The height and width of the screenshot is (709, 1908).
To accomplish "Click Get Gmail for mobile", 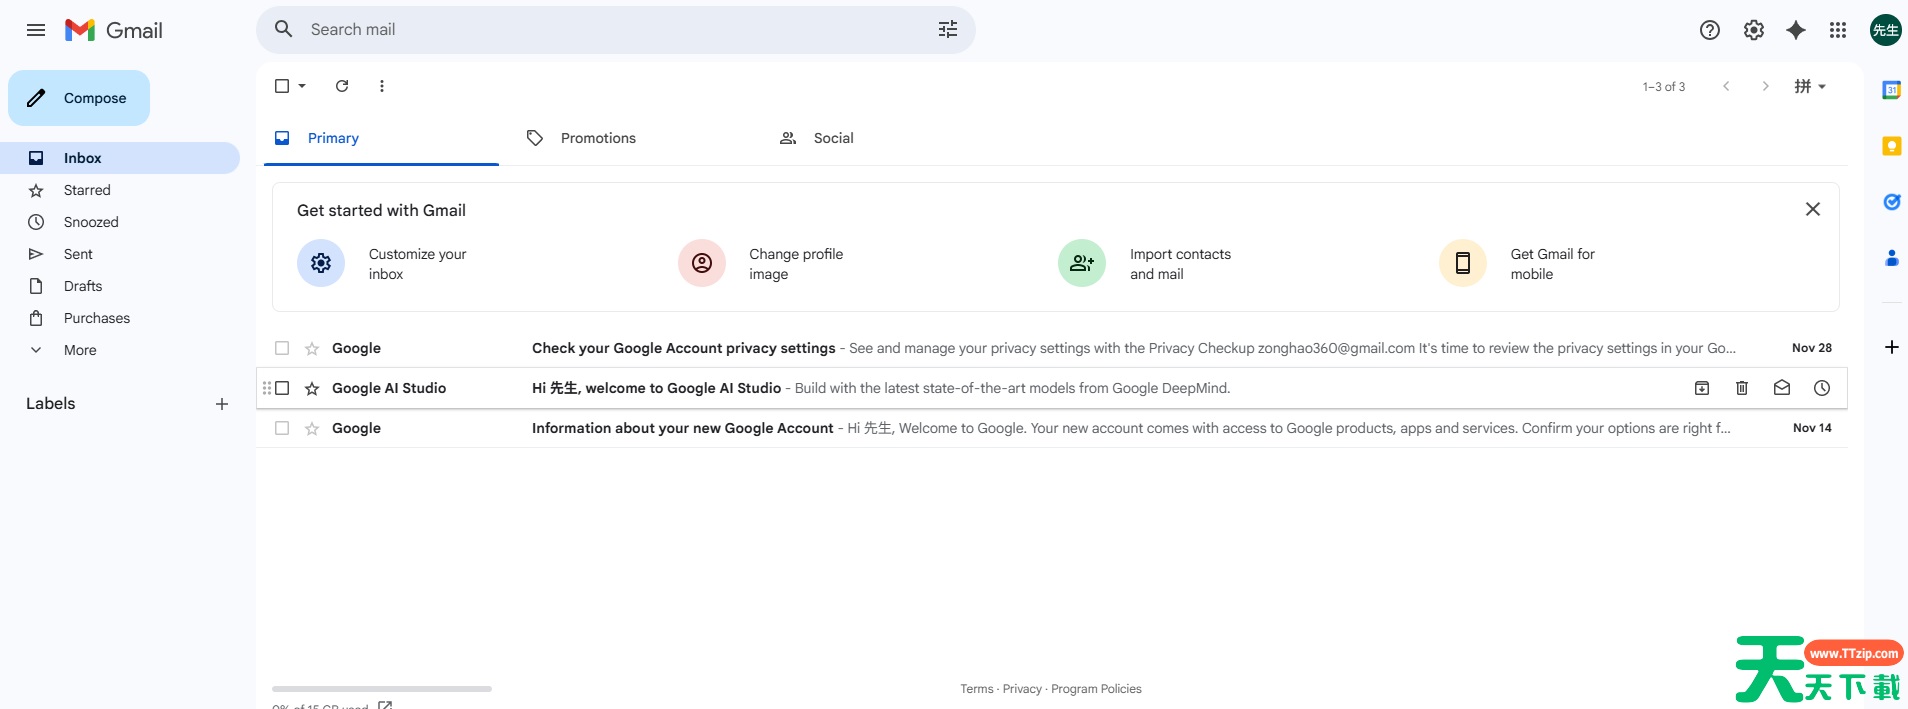I will [1518, 263].
